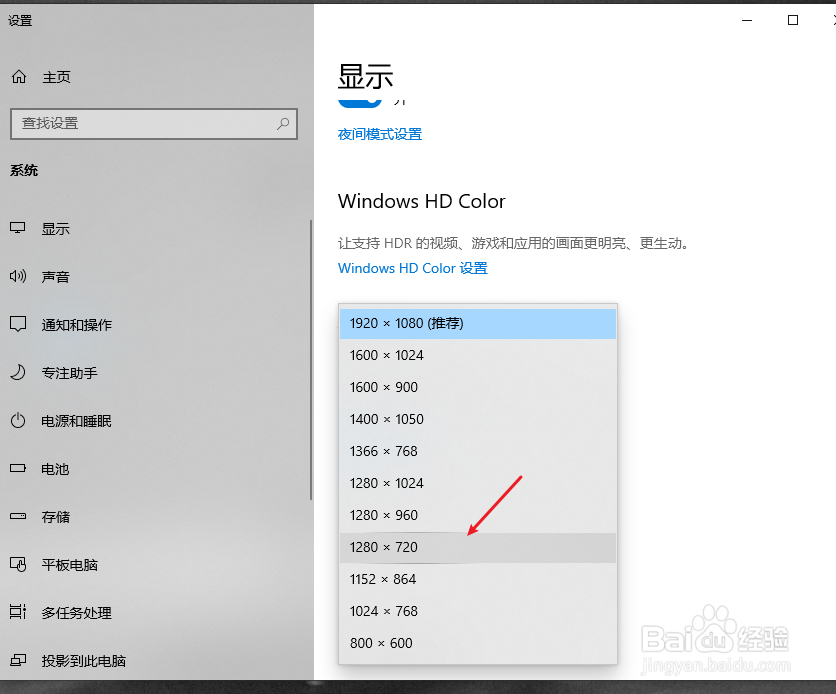Click the Home house icon
The image size is (836, 694).
[x=19, y=77]
